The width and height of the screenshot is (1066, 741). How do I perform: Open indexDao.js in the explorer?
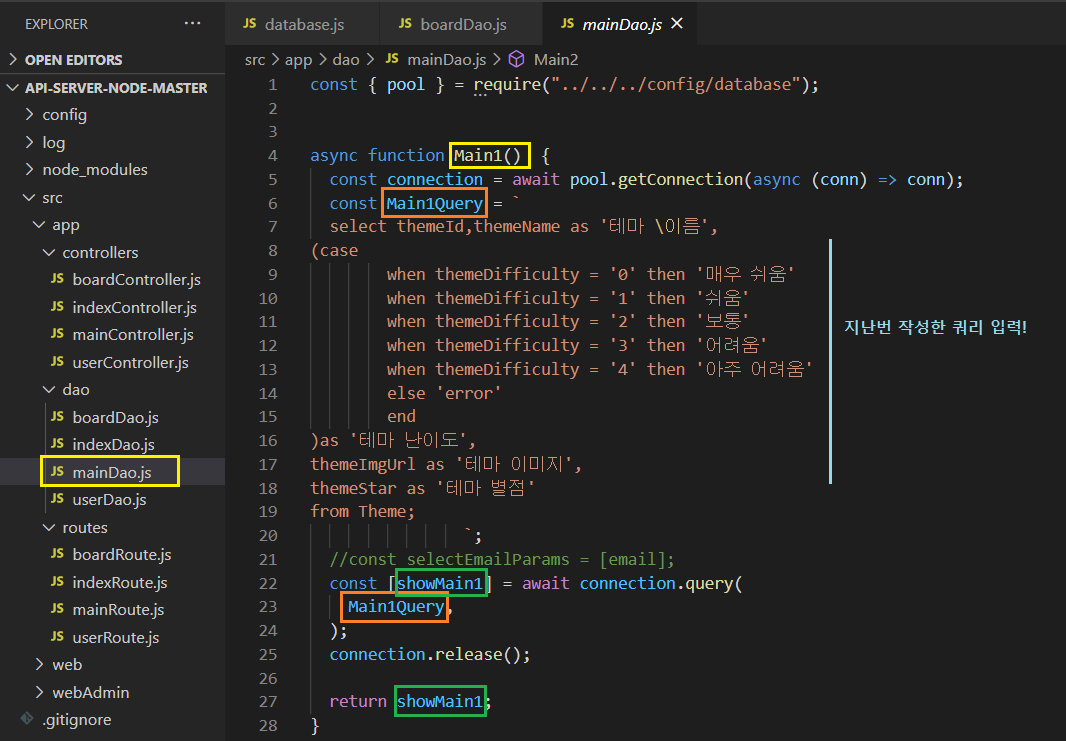click(112, 445)
